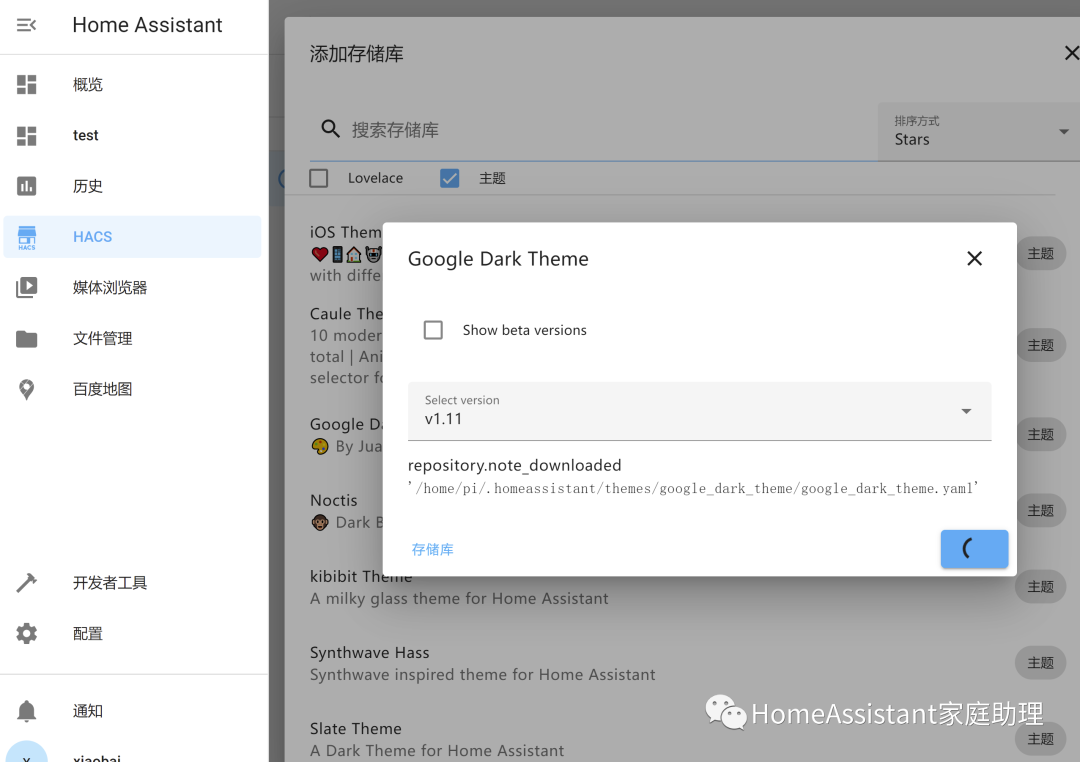Collapse the sidebar with the menu icon
The image size is (1080, 762).
[x=26, y=25]
